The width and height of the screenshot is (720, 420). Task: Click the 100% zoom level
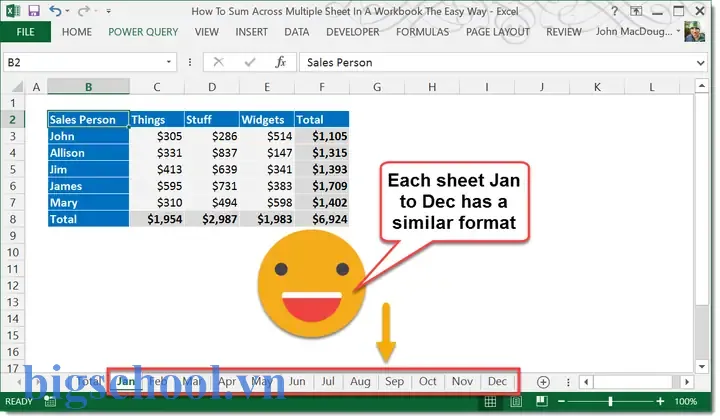(686, 402)
